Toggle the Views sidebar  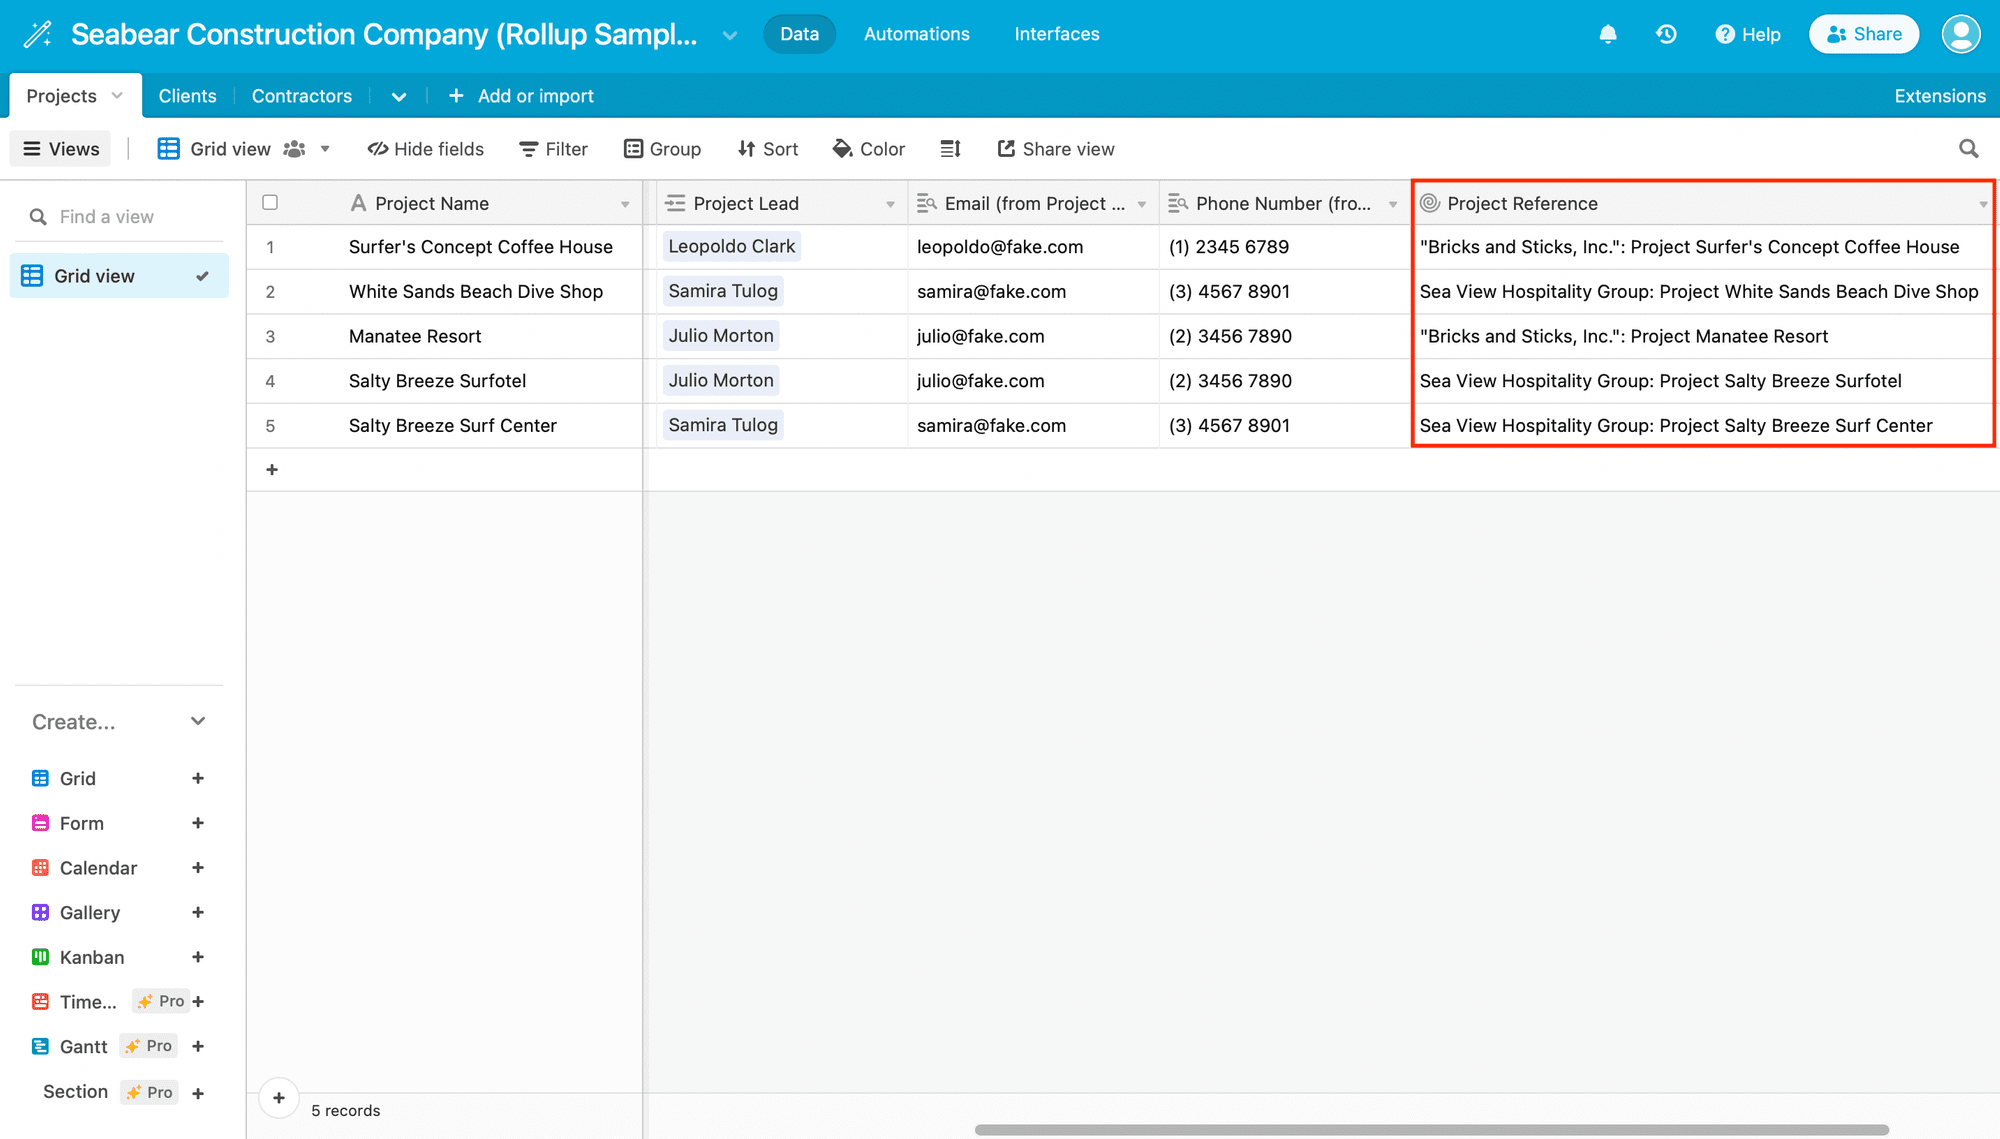(x=61, y=149)
